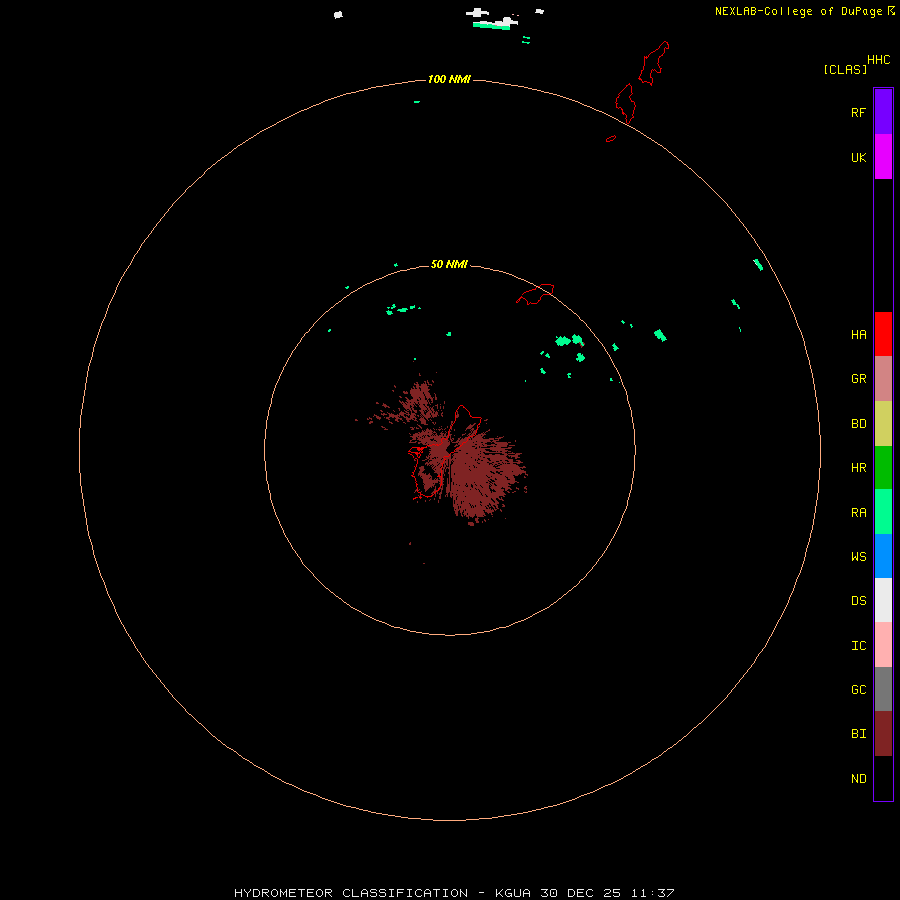Click the HA legend label
This screenshot has height=900, width=900.
[858, 335]
